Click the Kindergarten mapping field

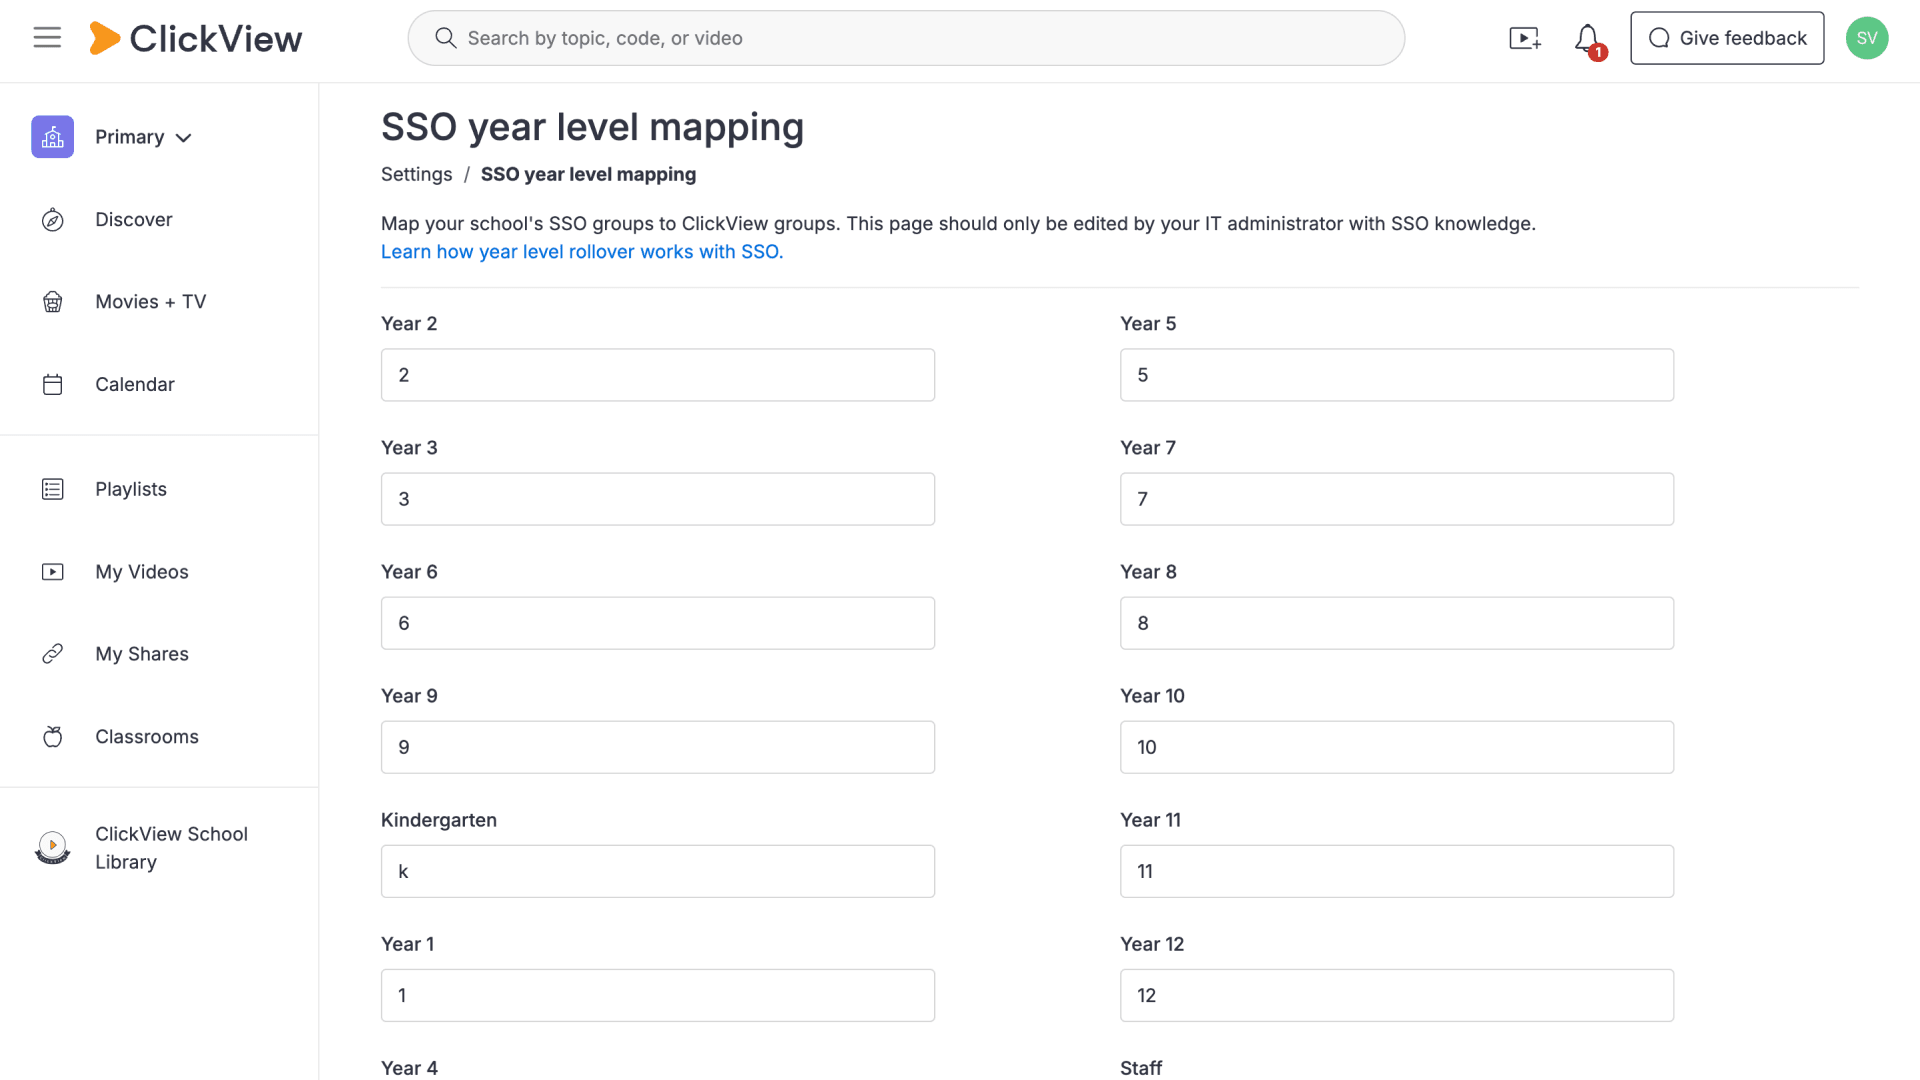[658, 871]
